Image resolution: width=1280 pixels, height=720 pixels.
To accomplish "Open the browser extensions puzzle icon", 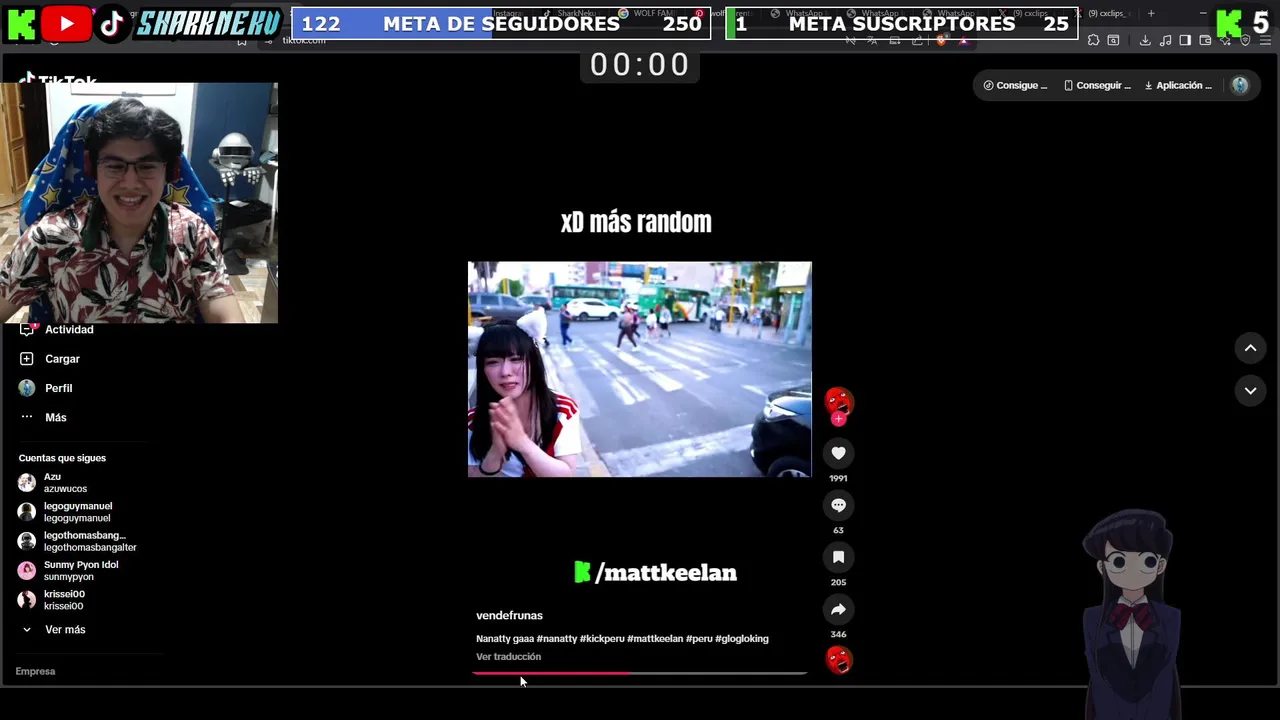I will 1093,40.
